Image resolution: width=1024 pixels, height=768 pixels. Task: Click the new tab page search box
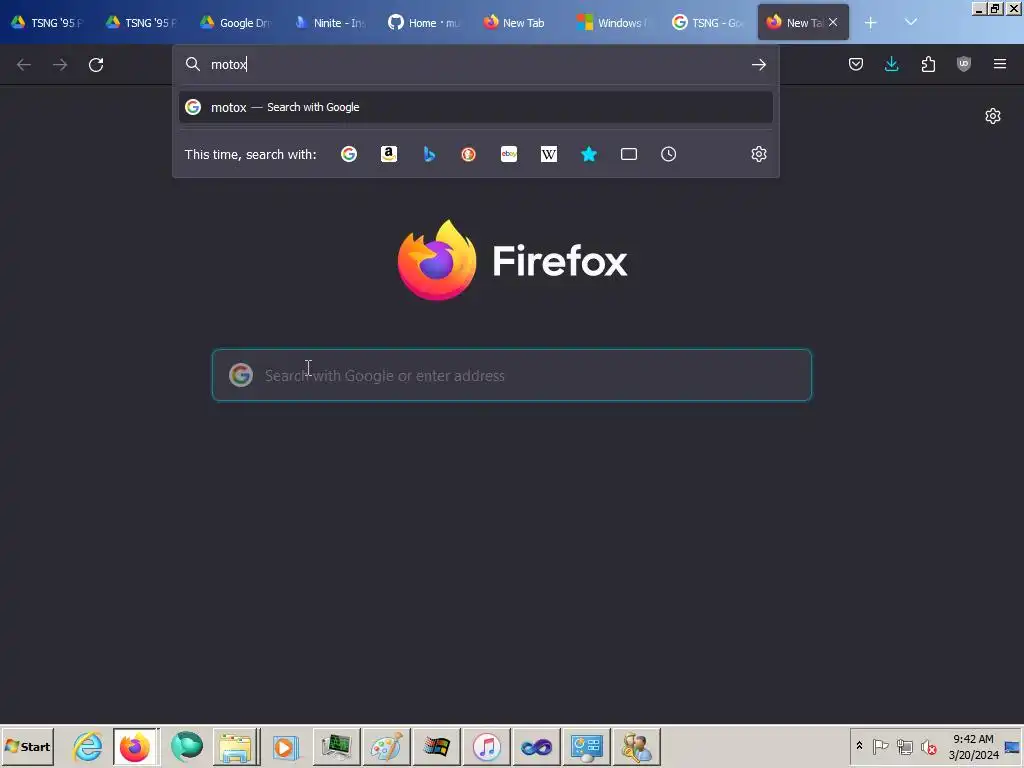(x=512, y=376)
